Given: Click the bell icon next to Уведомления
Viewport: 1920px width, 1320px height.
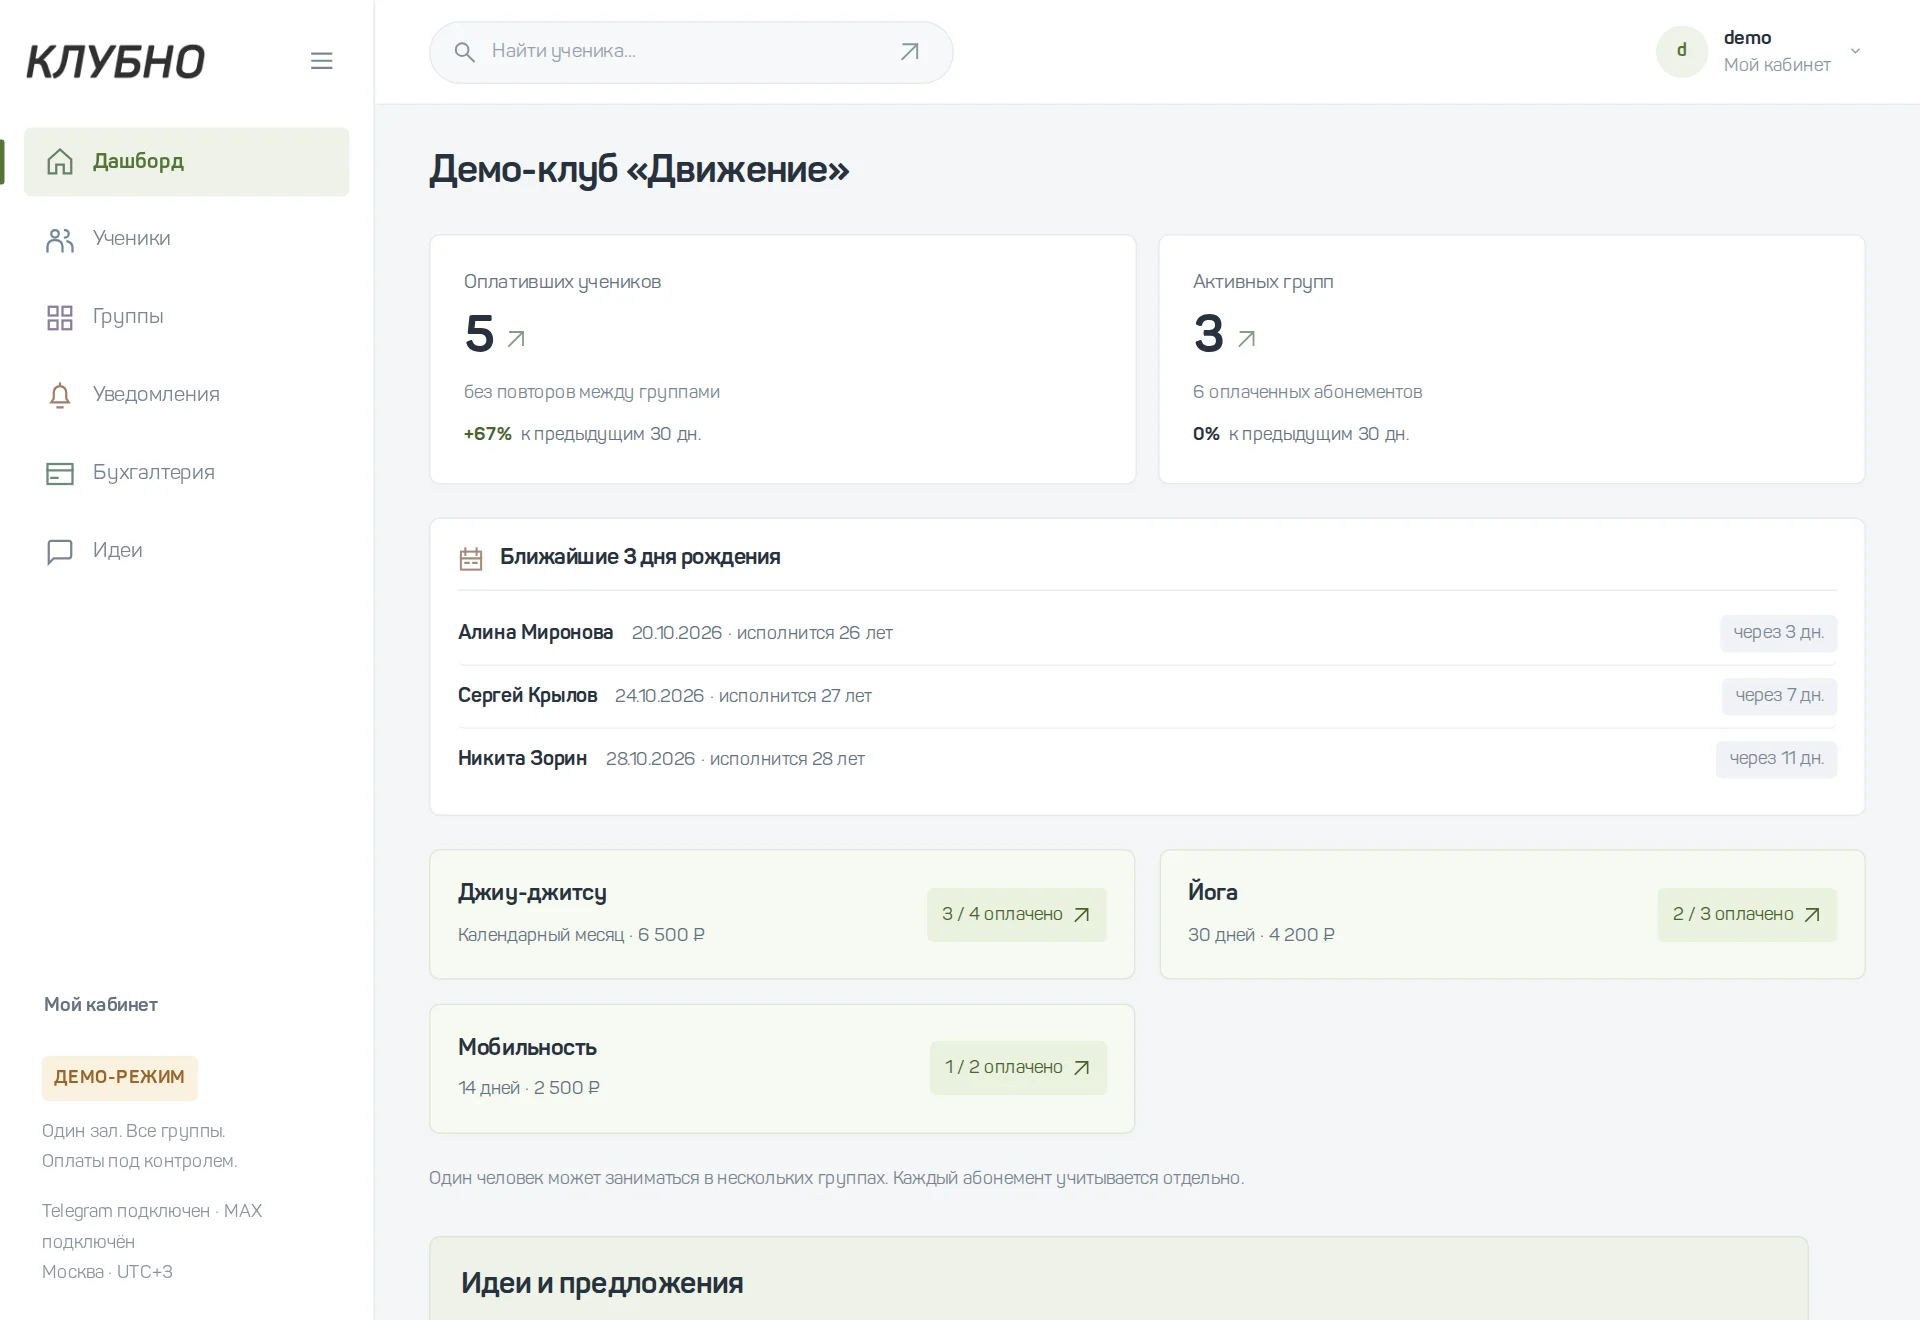Looking at the screenshot, I should pyautogui.click(x=60, y=396).
